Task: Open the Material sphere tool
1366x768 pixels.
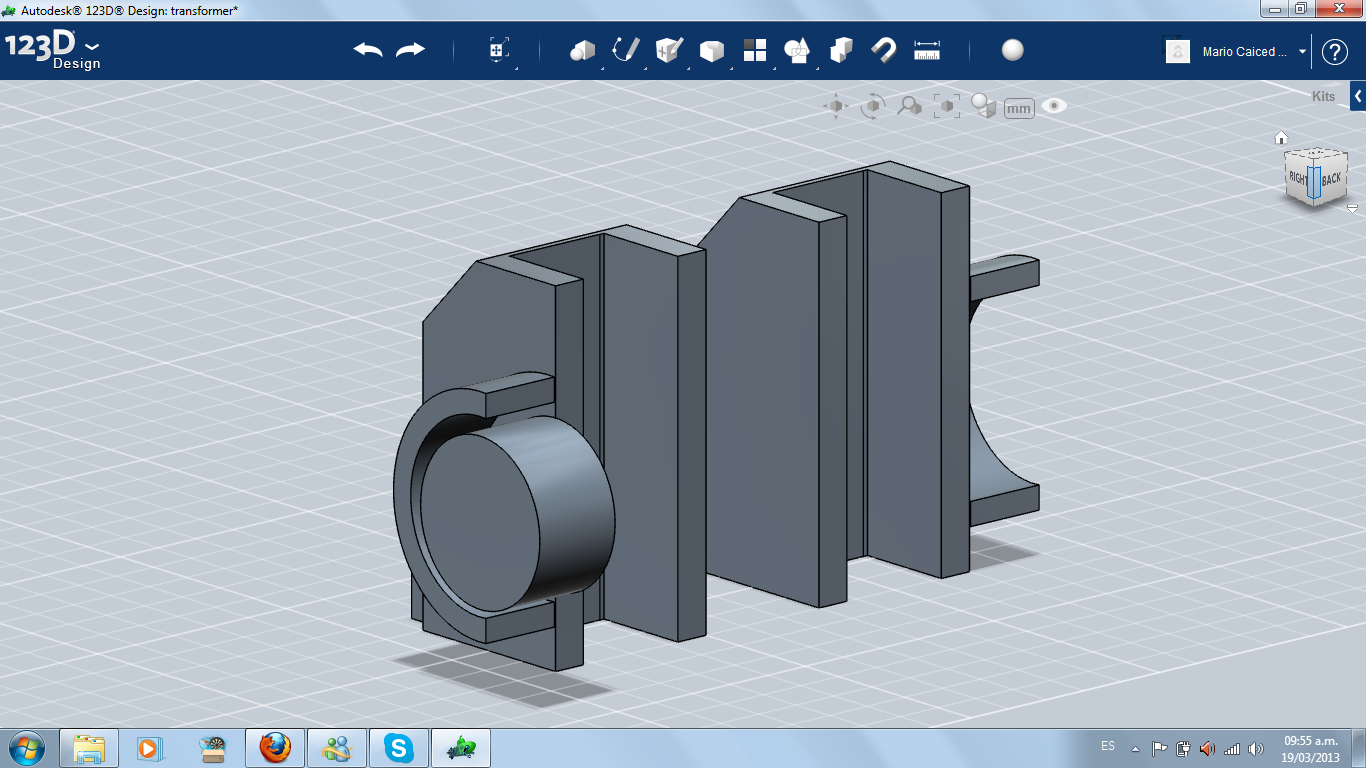Action: pyautogui.click(x=1013, y=50)
